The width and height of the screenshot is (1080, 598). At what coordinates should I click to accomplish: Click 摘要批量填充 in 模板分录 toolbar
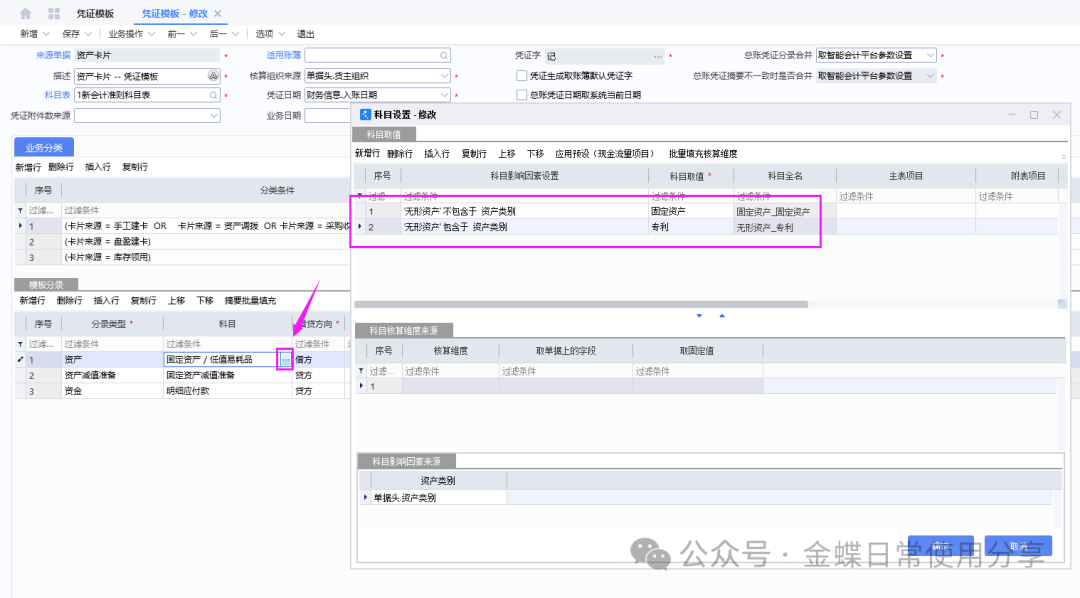(x=250, y=300)
